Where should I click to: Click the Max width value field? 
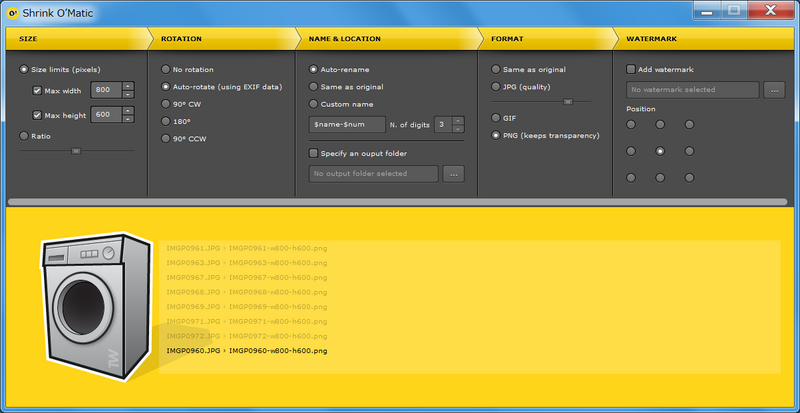tap(106, 90)
